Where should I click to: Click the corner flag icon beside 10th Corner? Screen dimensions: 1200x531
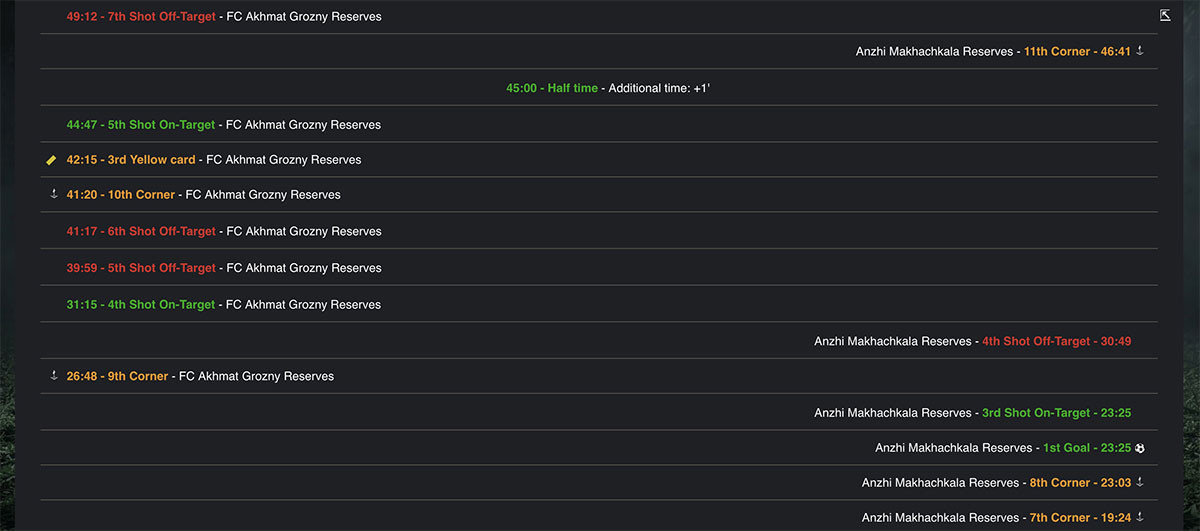(55, 194)
